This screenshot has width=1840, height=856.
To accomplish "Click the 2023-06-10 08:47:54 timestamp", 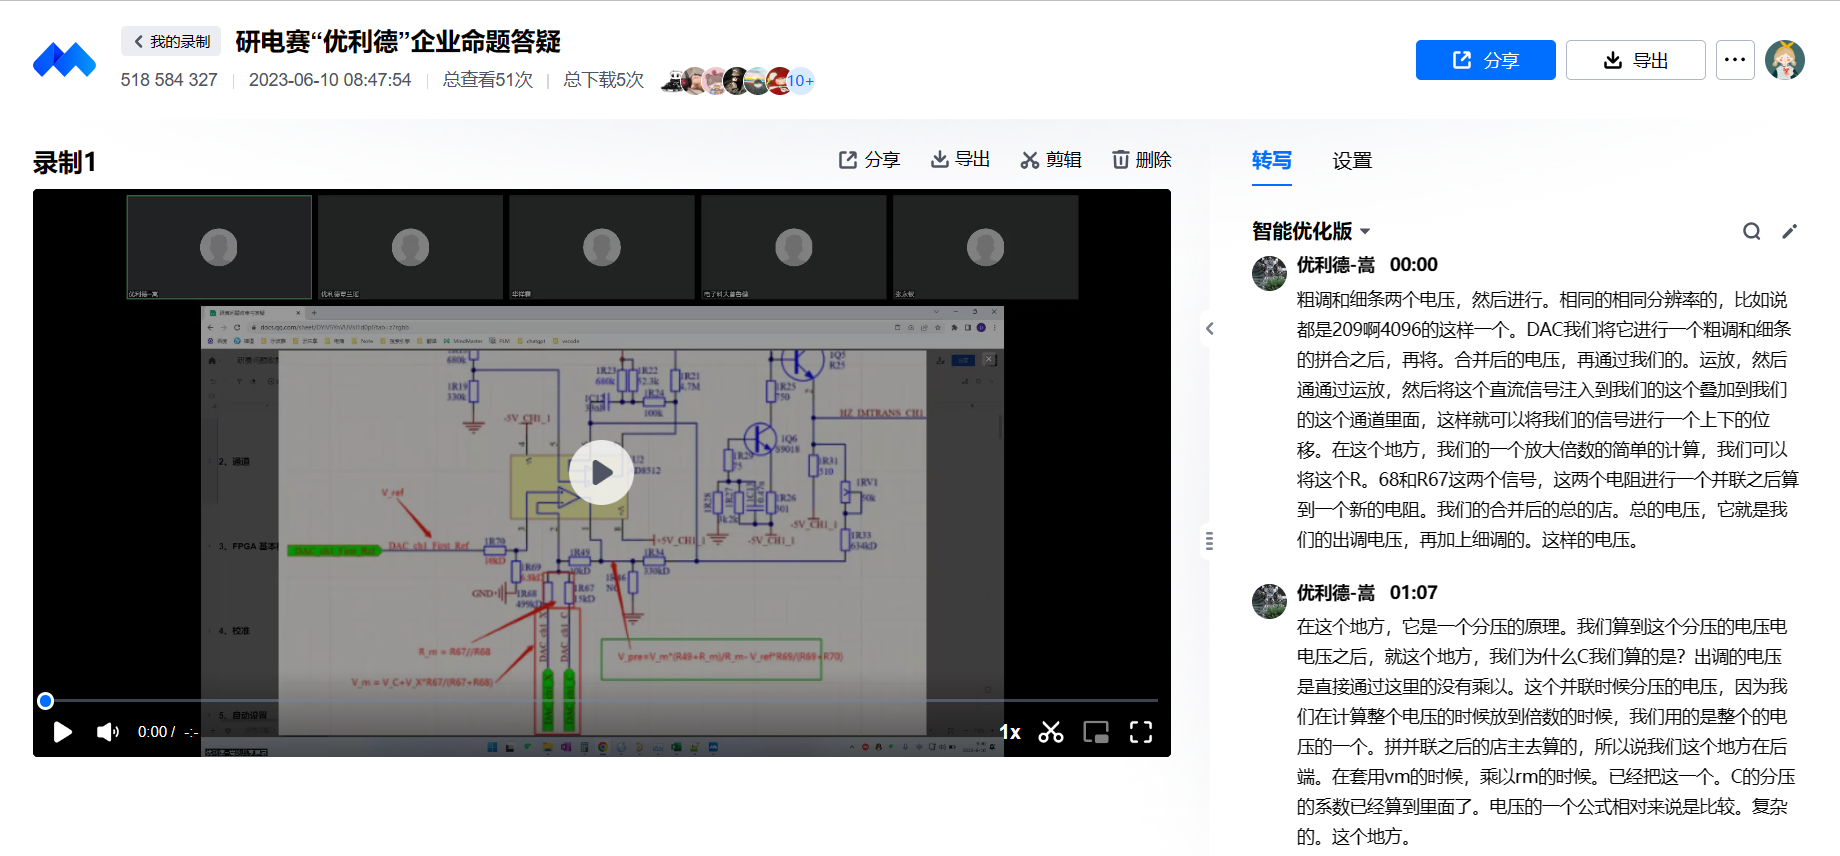I will (330, 80).
